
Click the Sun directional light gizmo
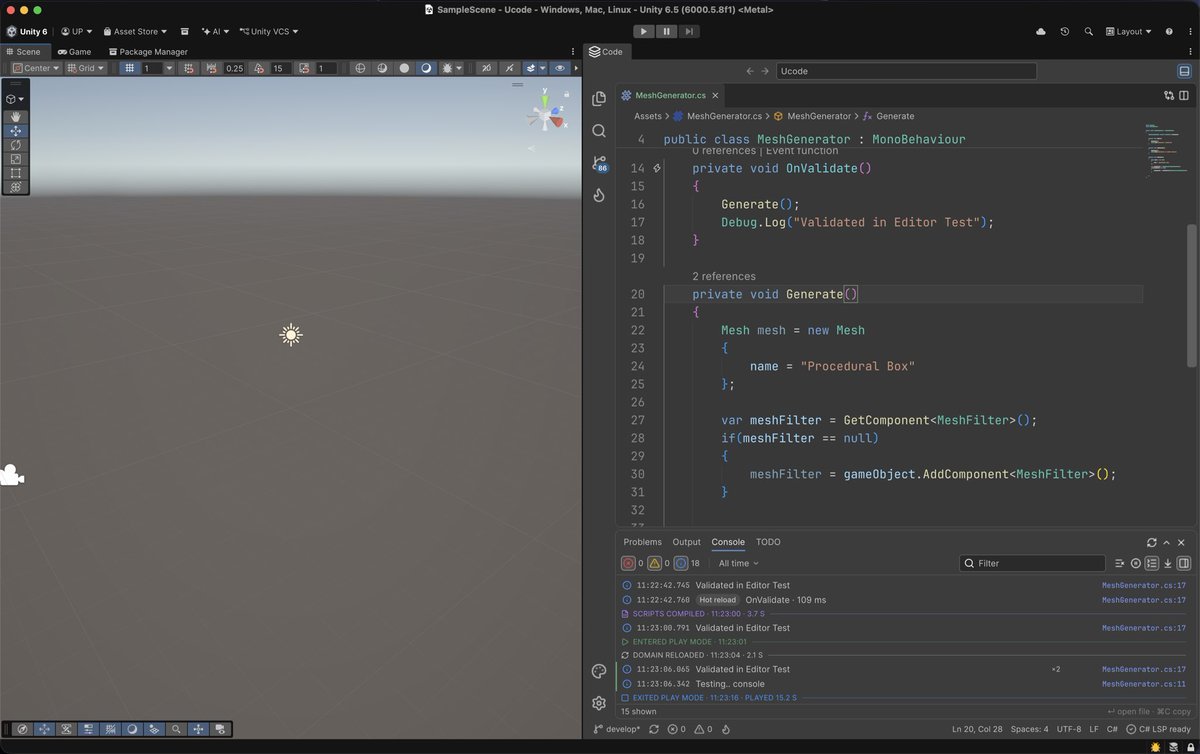(x=291, y=335)
